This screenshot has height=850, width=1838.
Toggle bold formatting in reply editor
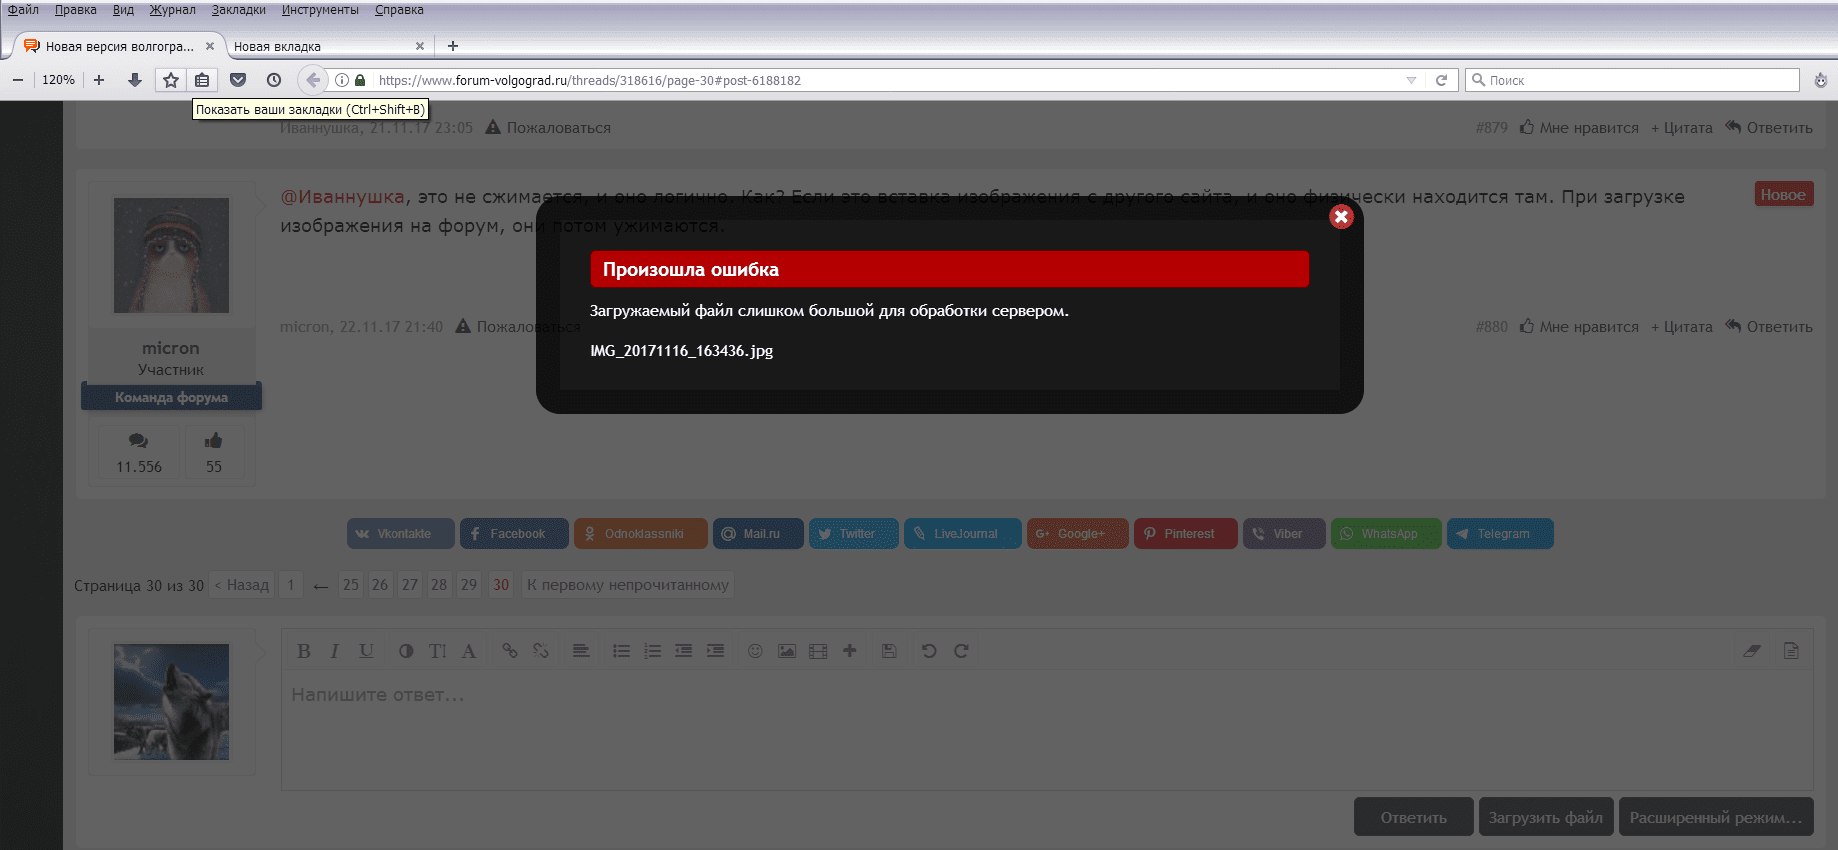[x=304, y=651]
